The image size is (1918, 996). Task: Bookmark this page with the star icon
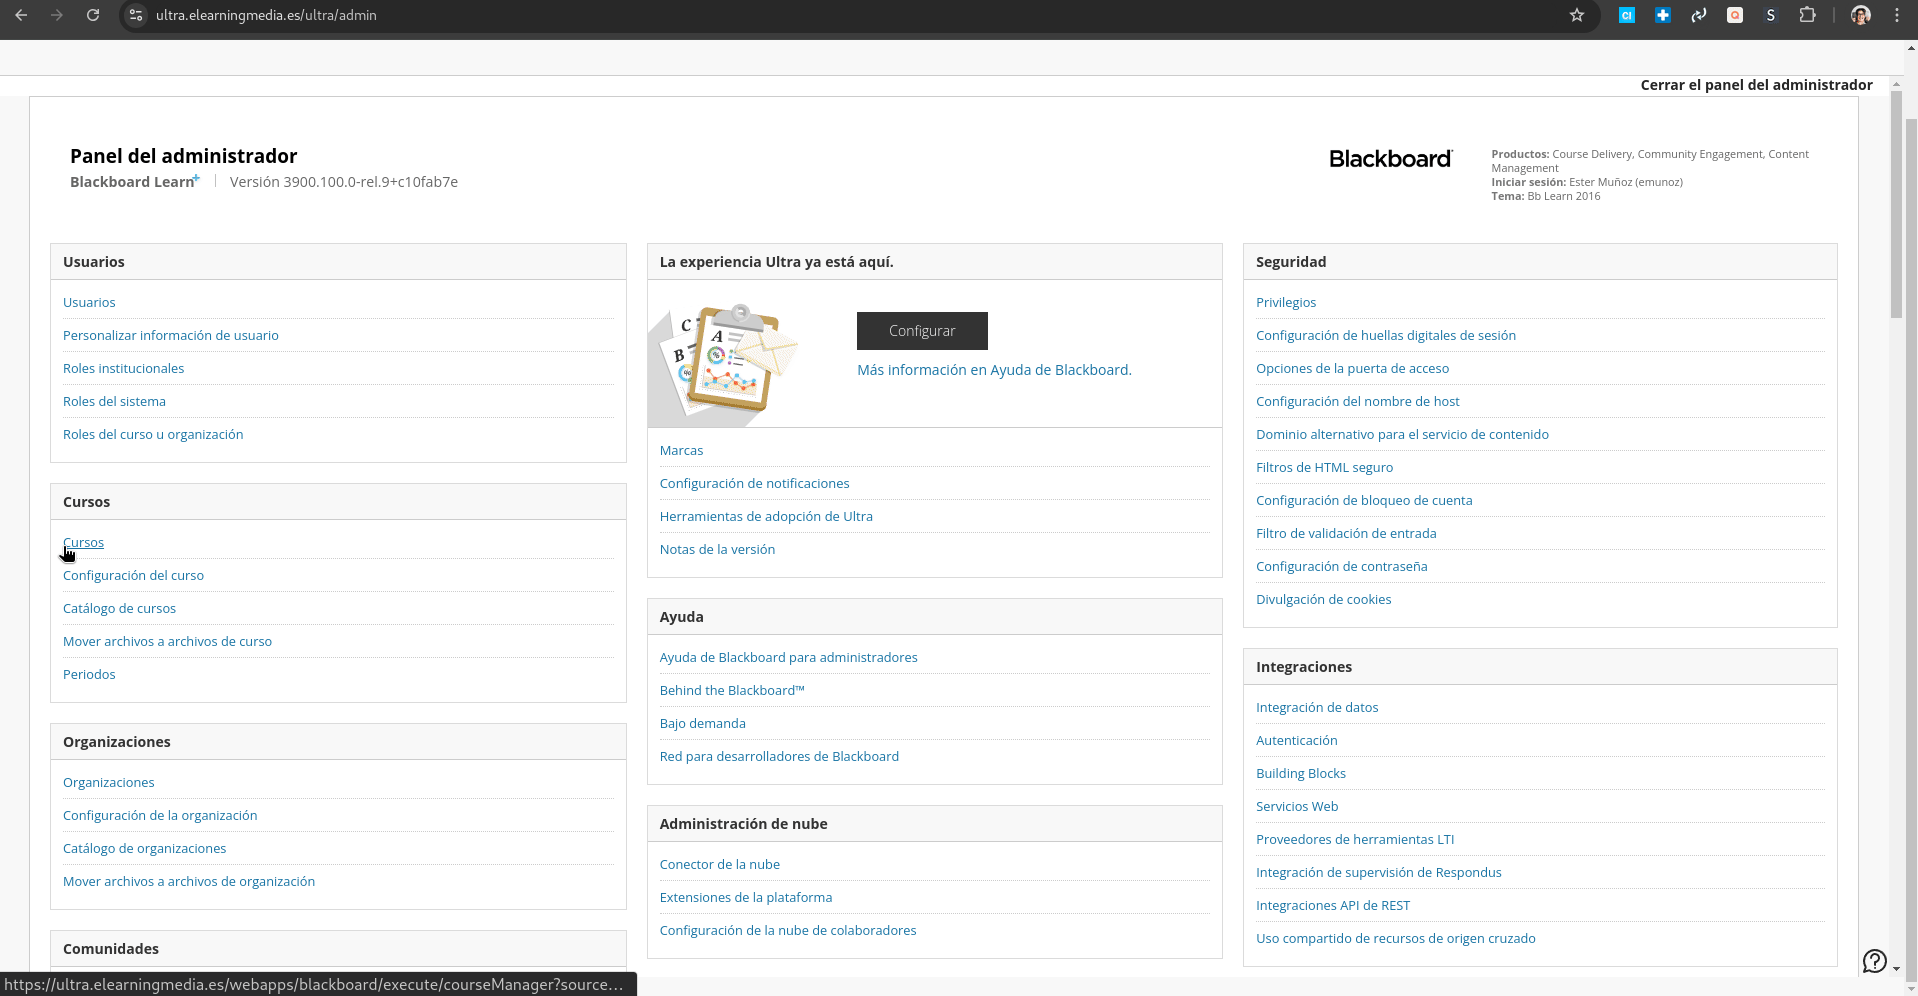pyautogui.click(x=1577, y=15)
